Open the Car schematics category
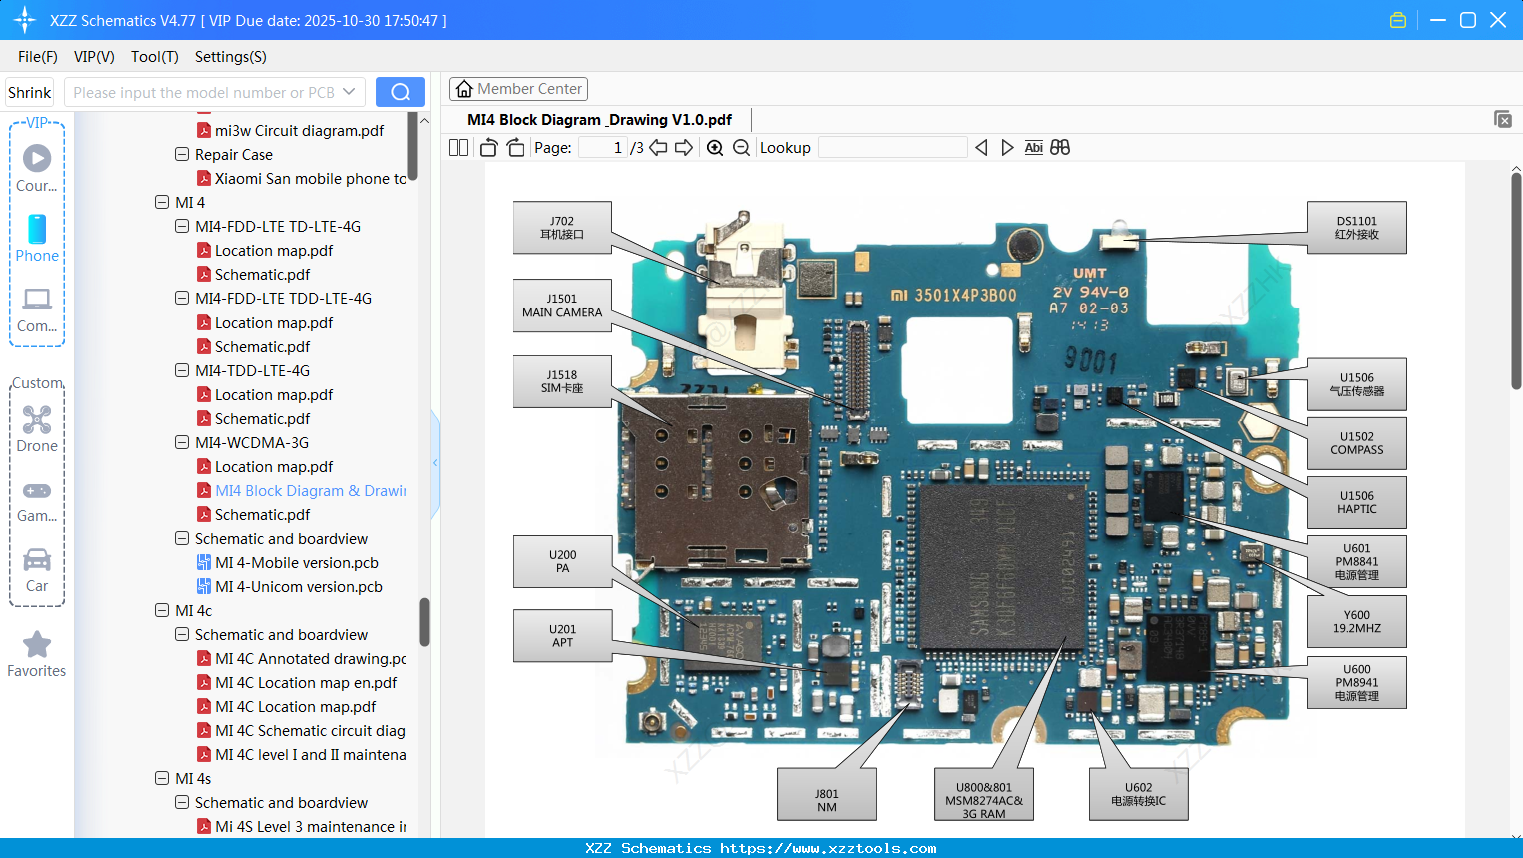The height and width of the screenshot is (858, 1523). [x=37, y=565]
